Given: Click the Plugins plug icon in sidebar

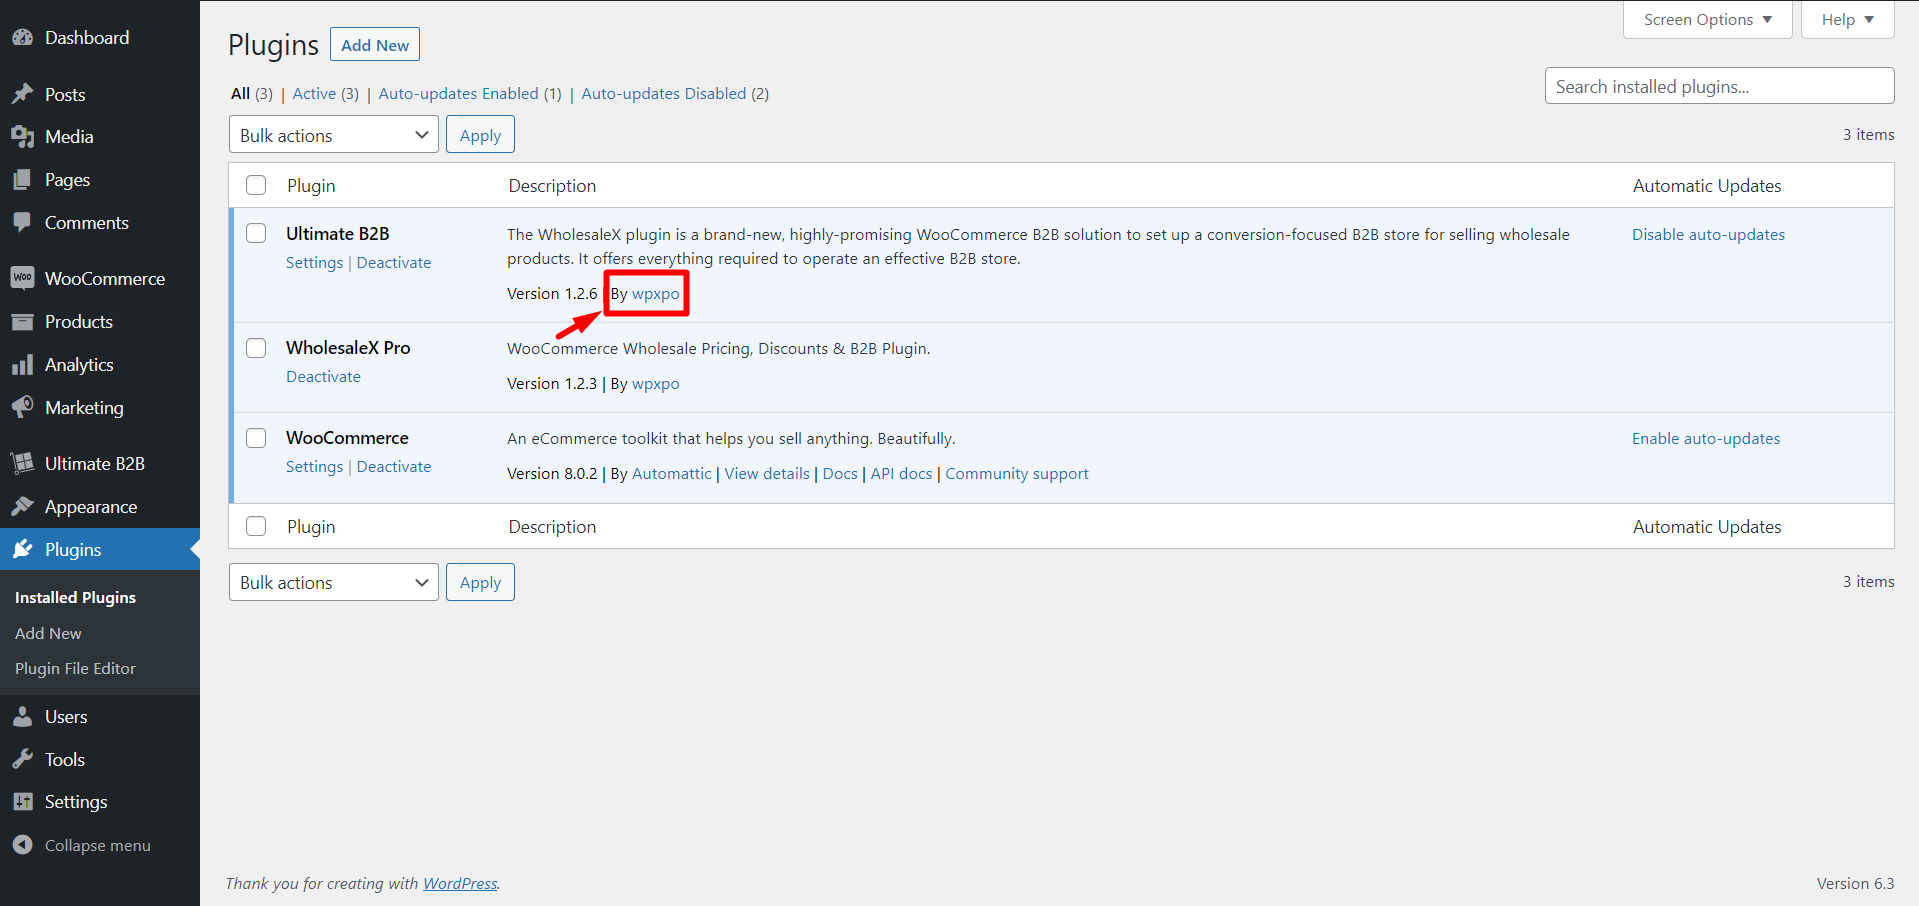Looking at the screenshot, I should tap(22, 549).
